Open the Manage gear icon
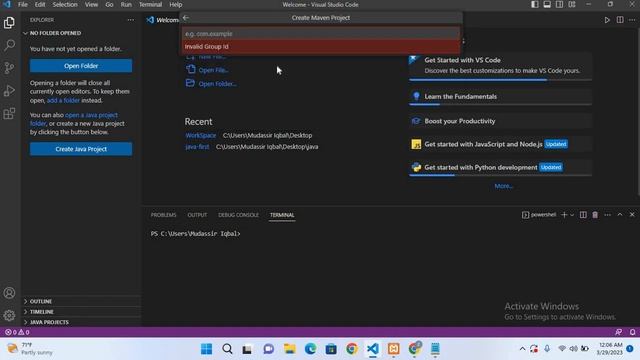Viewport: 640px width, 360px height. (x=9, y=315)
